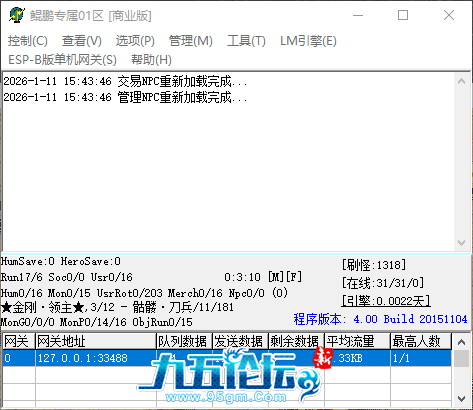
Task: Click the 0:3:10 uptime counter
Action: [242, 277]
